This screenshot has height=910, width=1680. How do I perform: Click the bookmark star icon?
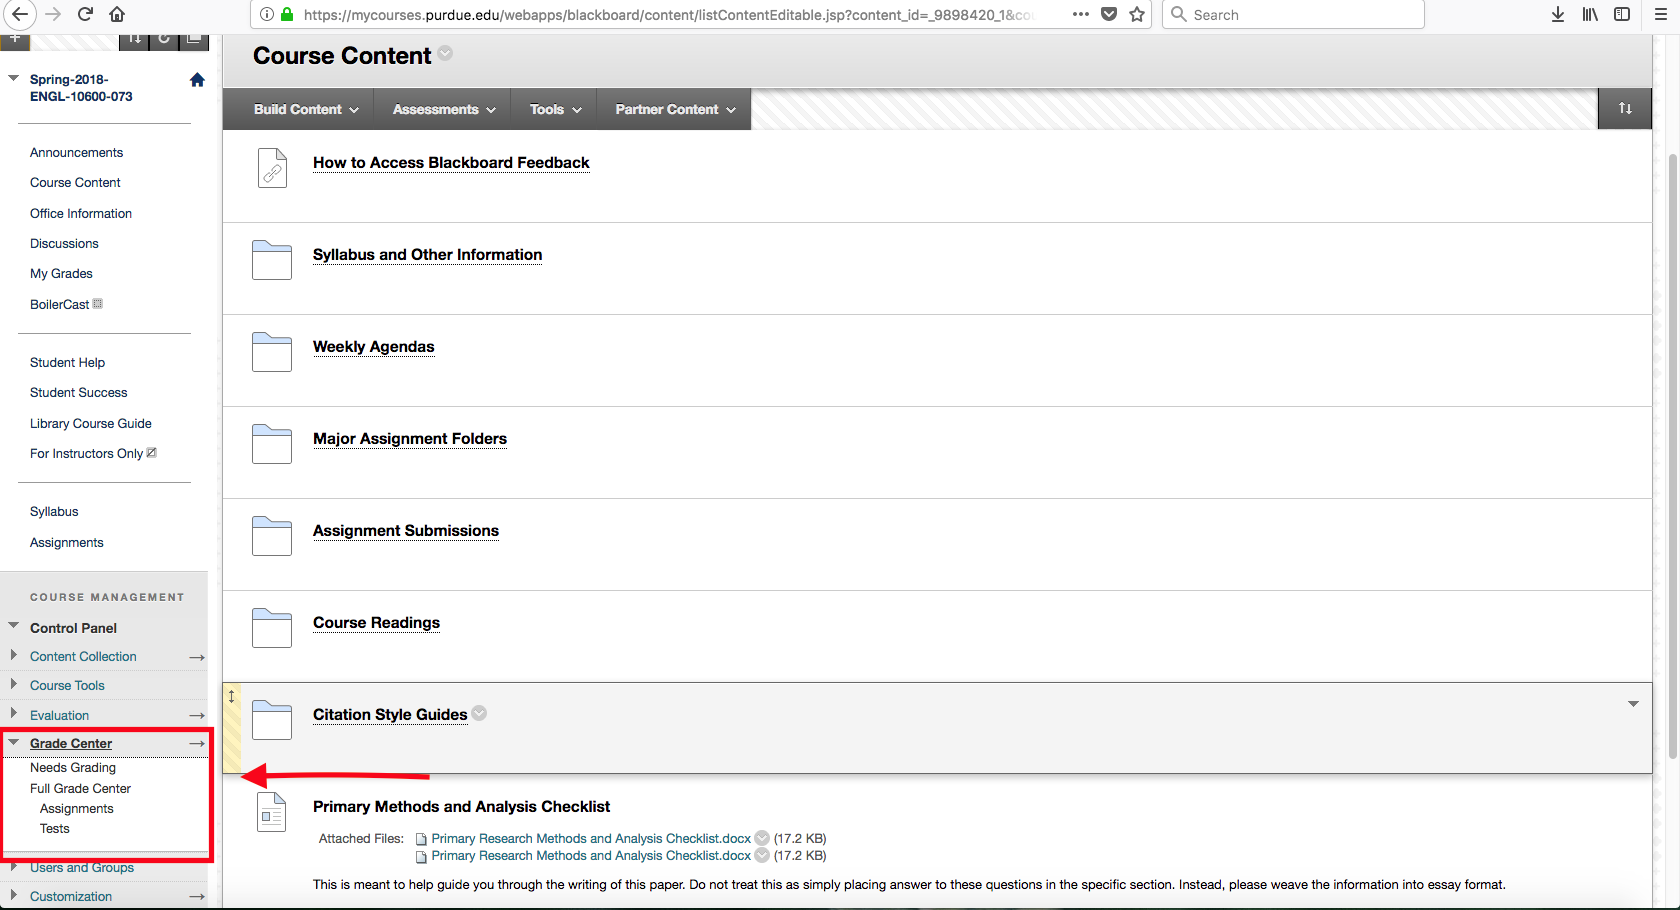(x=1137, y=14)
